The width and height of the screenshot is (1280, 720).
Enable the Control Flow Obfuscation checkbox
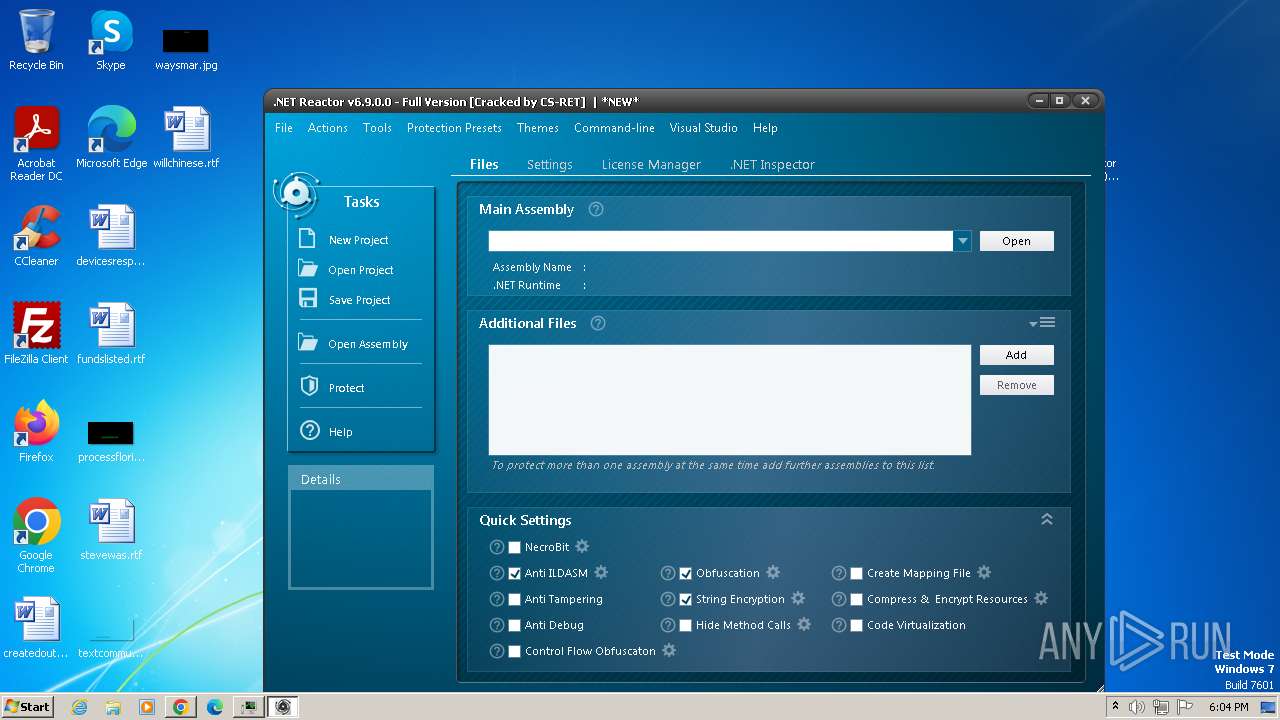pyautogui.click(x=515, y=651)
